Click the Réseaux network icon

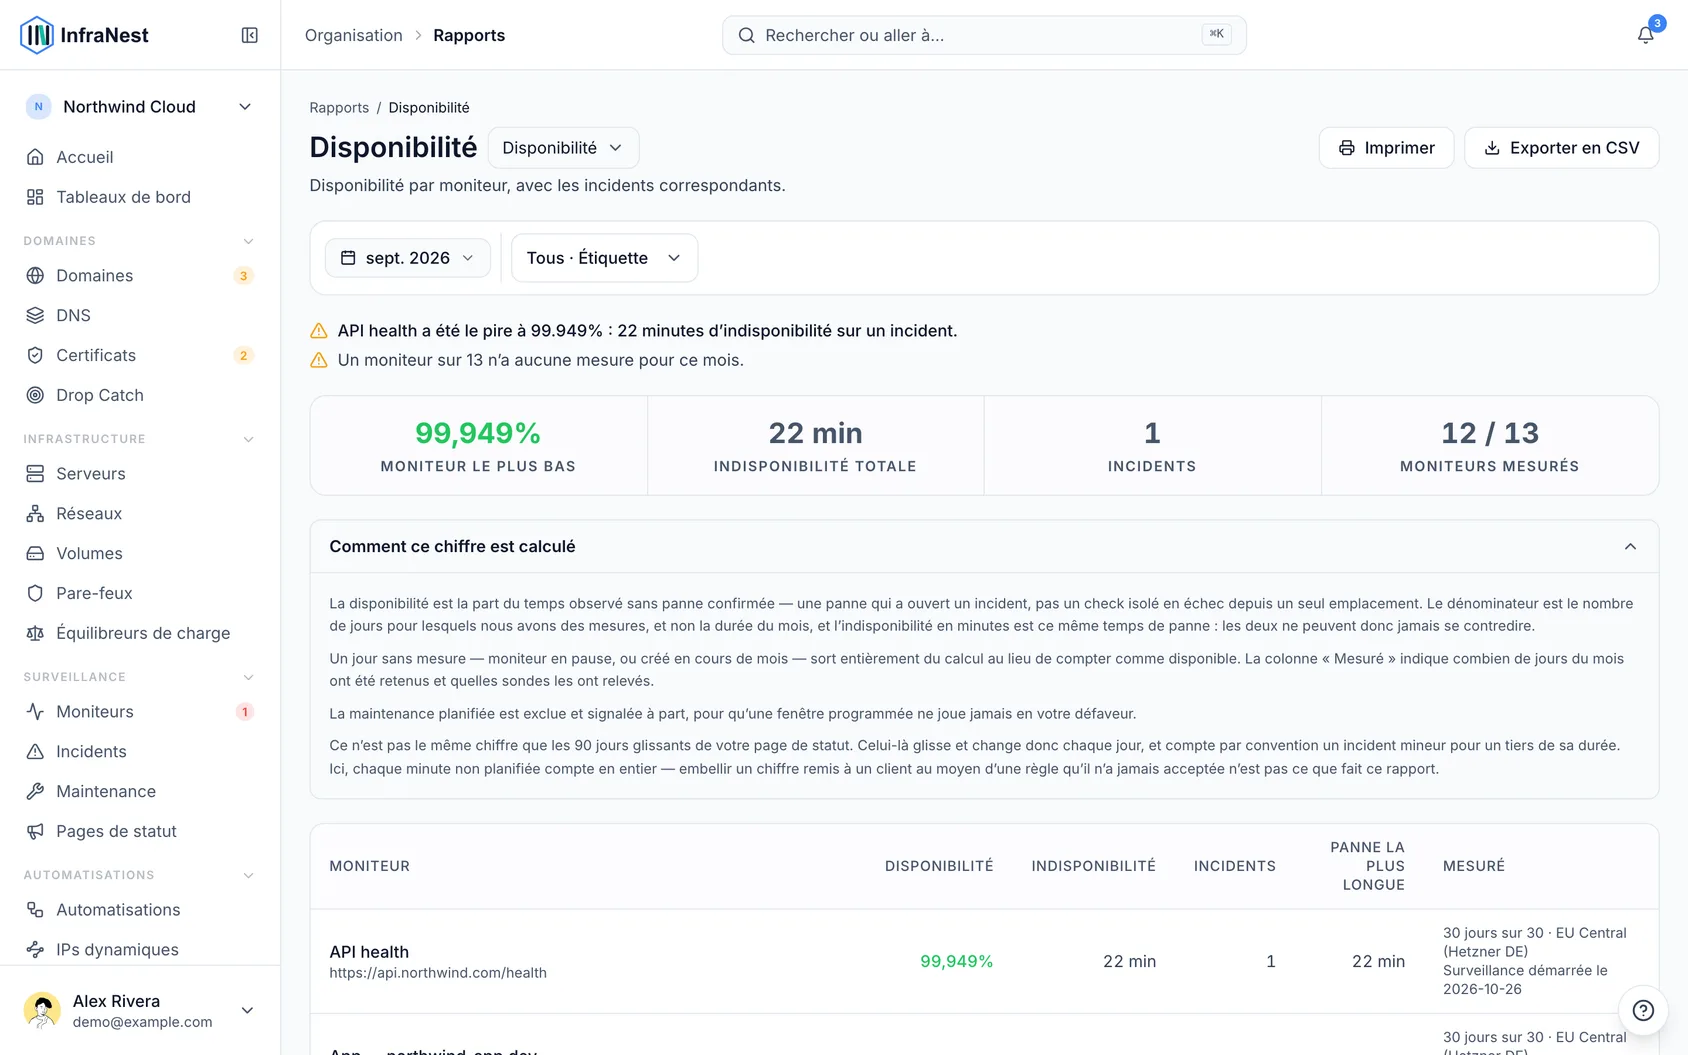pyautogui.click(x=35, y=514)
